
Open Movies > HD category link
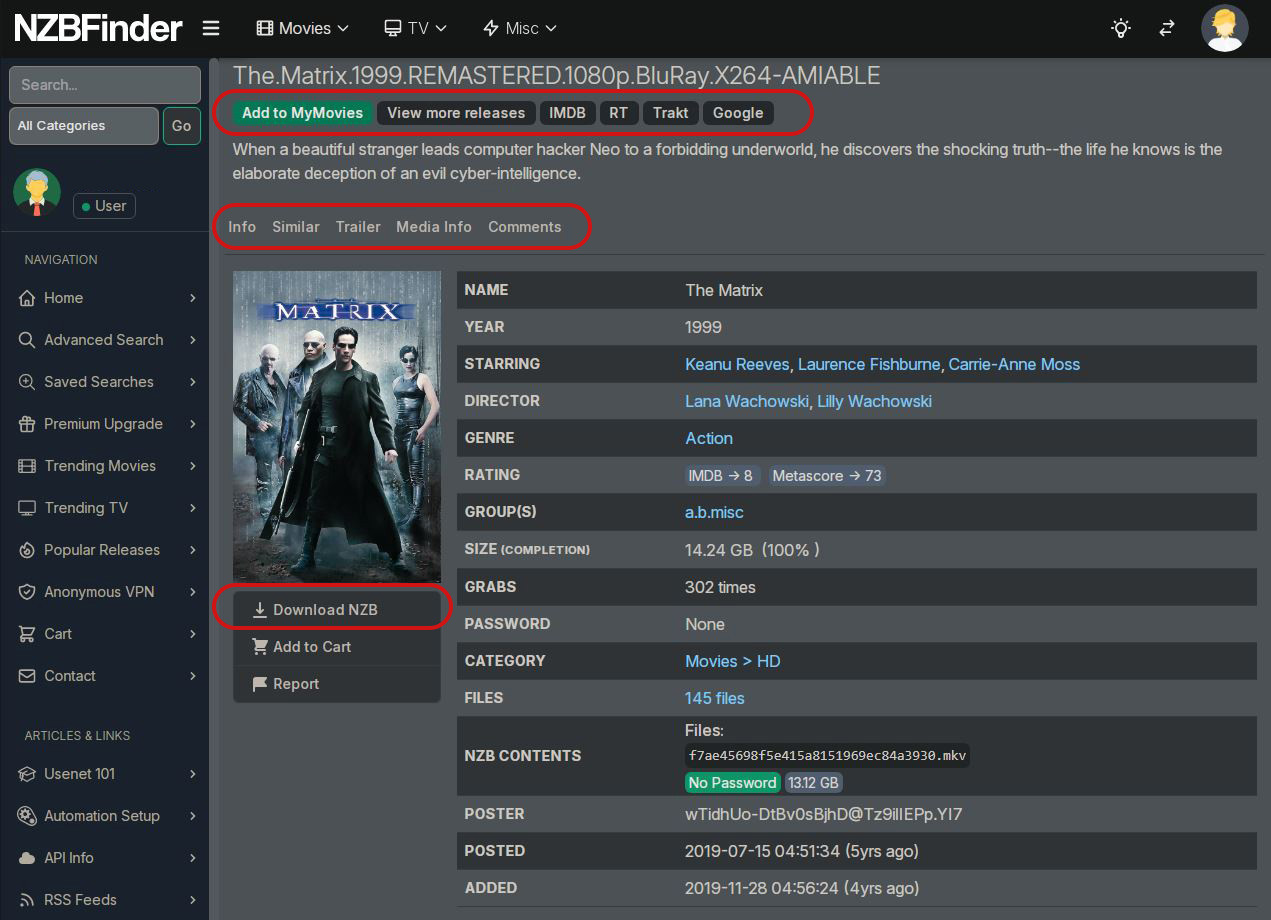[733, 661]
